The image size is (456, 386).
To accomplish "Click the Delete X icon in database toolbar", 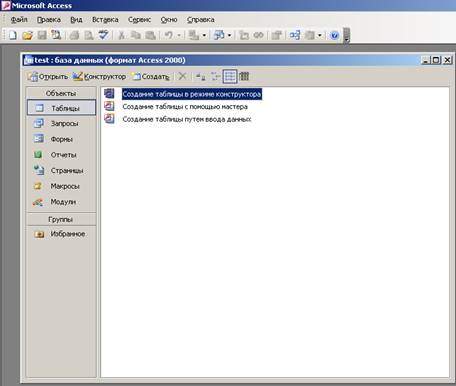I will point(182,77).
